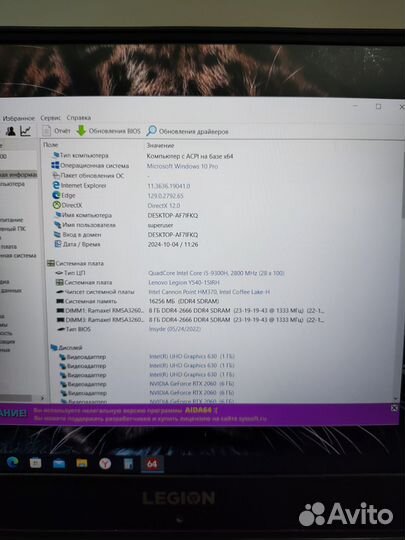Open the Microsoft Windows 10 Pro link
The height and width of the screenshot is (540, 405).
182,166
